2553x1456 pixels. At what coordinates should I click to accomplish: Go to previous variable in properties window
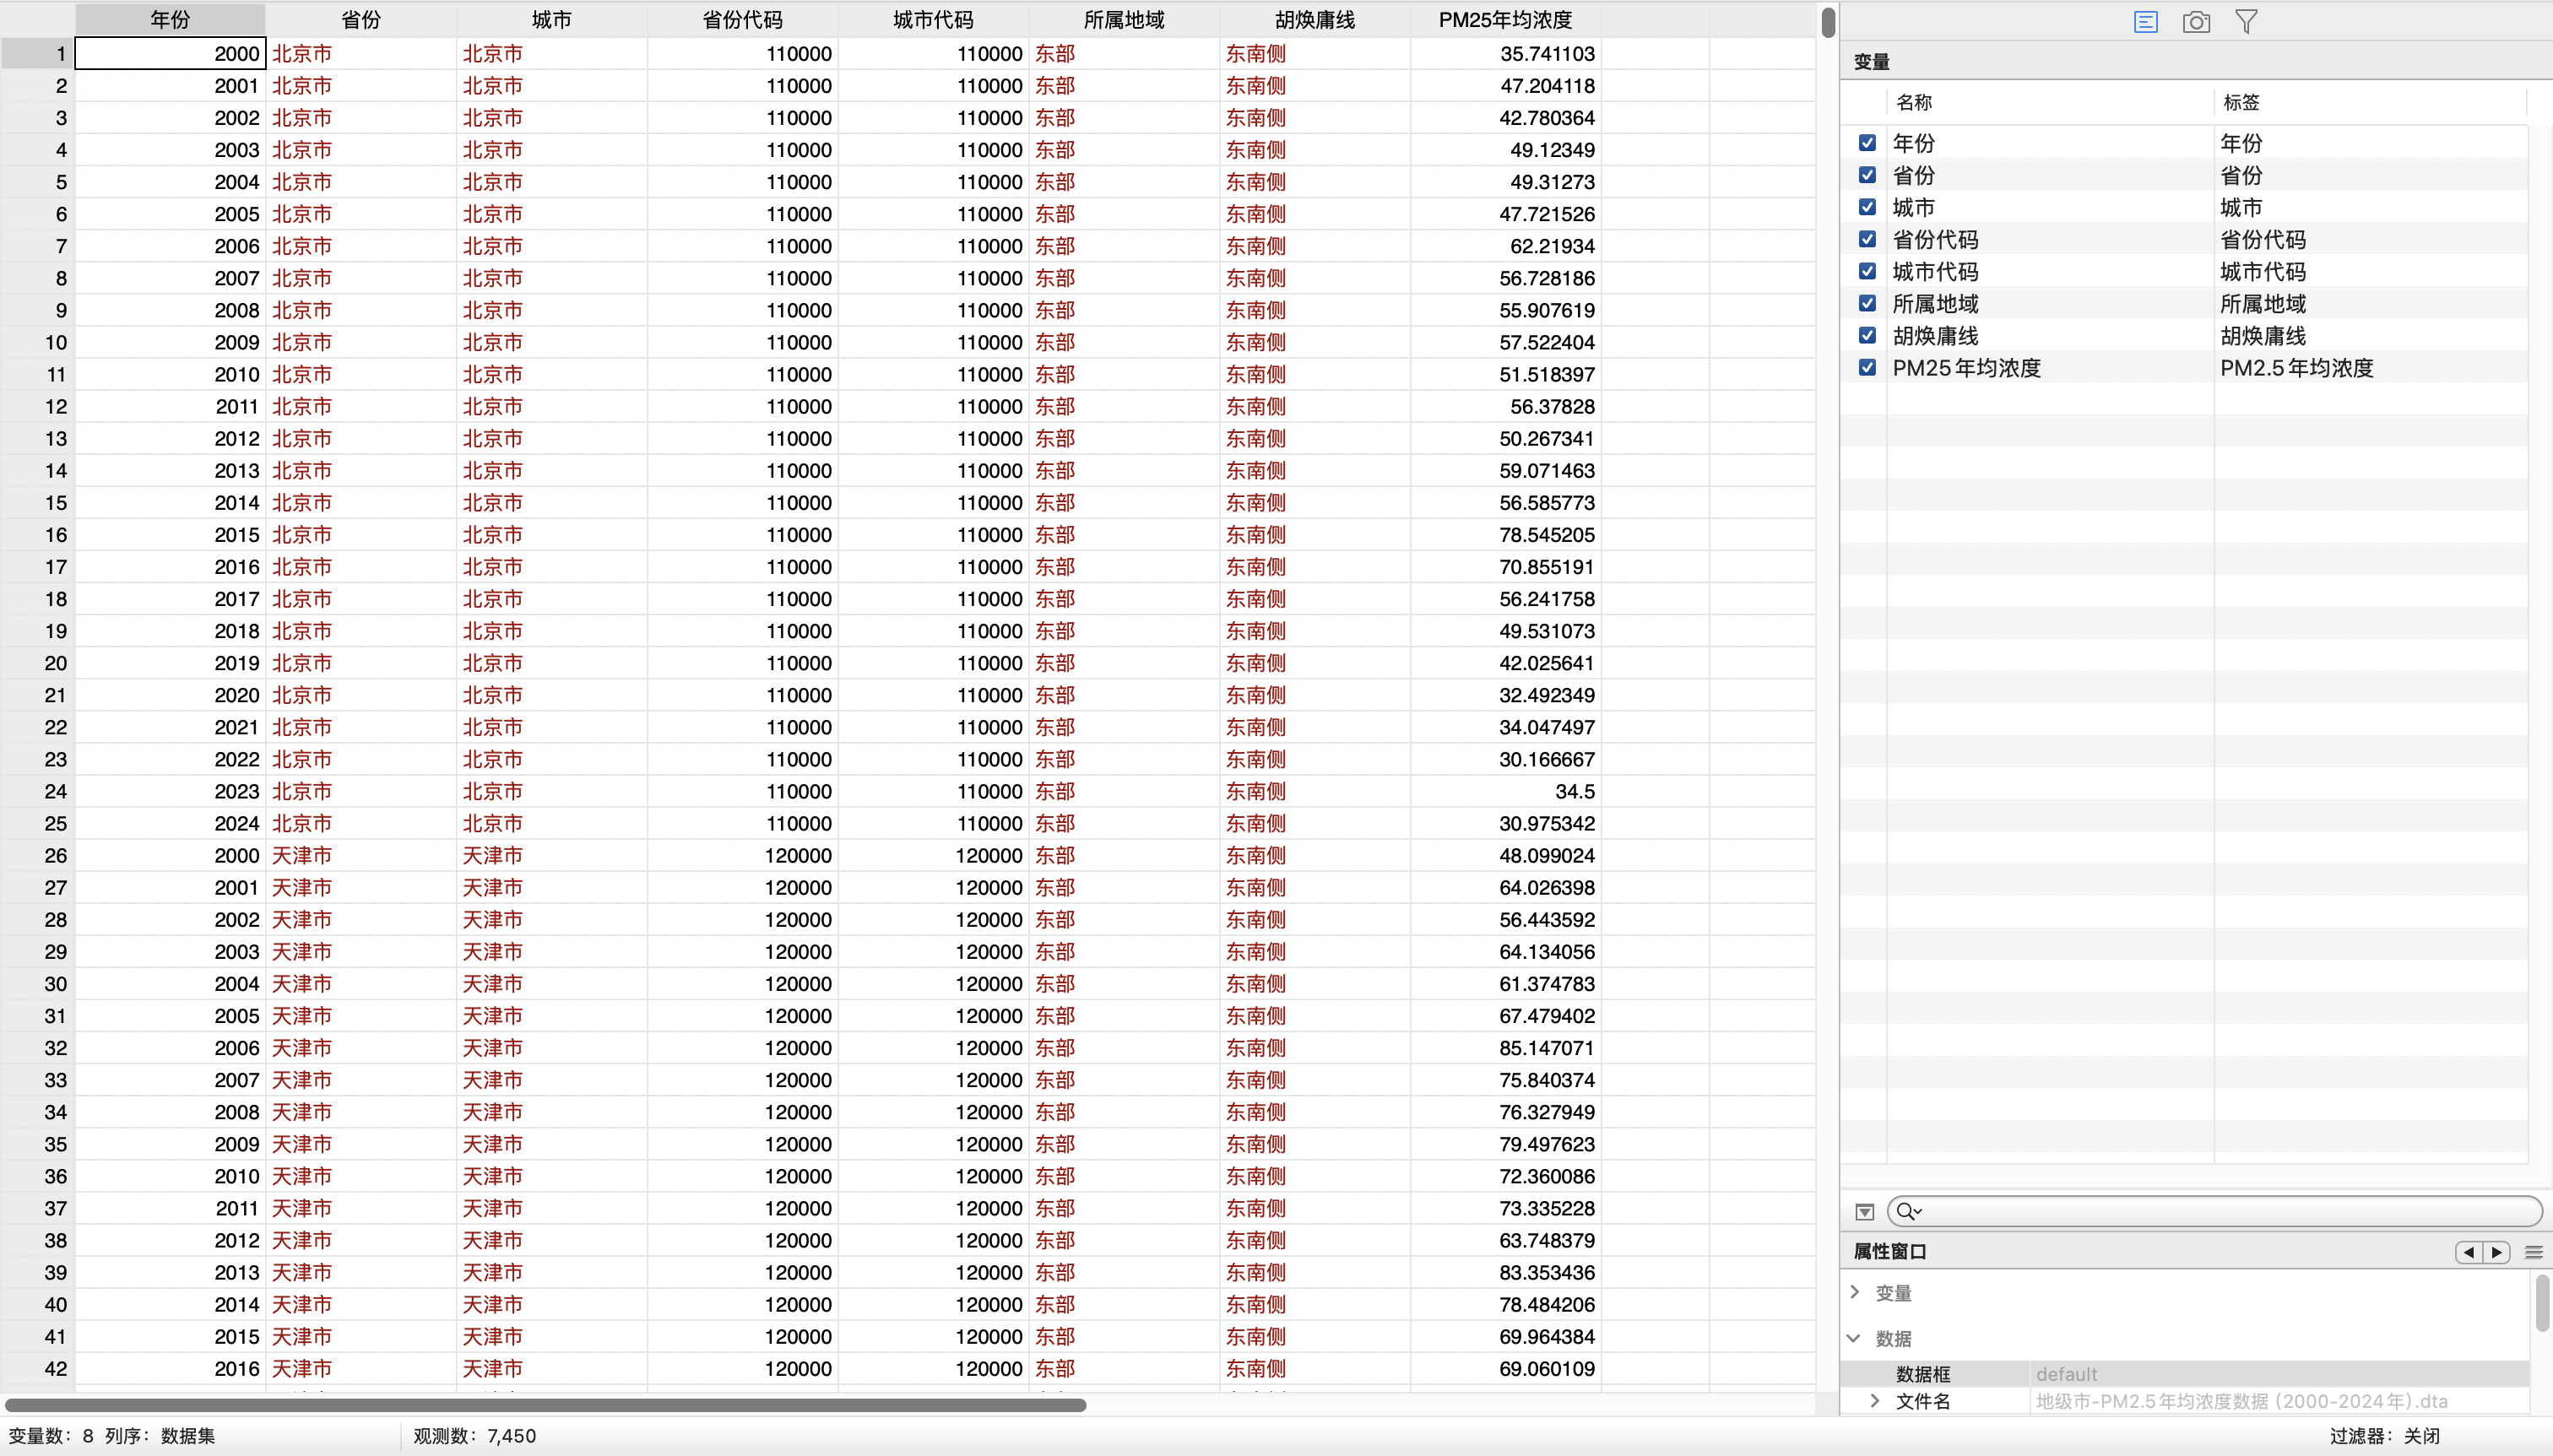click(x=2469, y=1252)
